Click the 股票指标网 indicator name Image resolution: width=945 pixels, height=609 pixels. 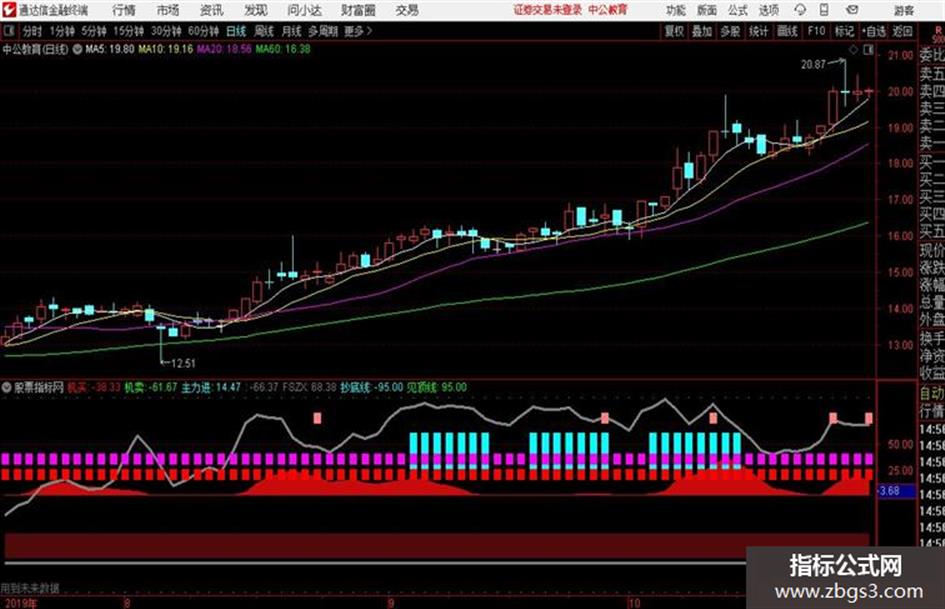point(39,388)
